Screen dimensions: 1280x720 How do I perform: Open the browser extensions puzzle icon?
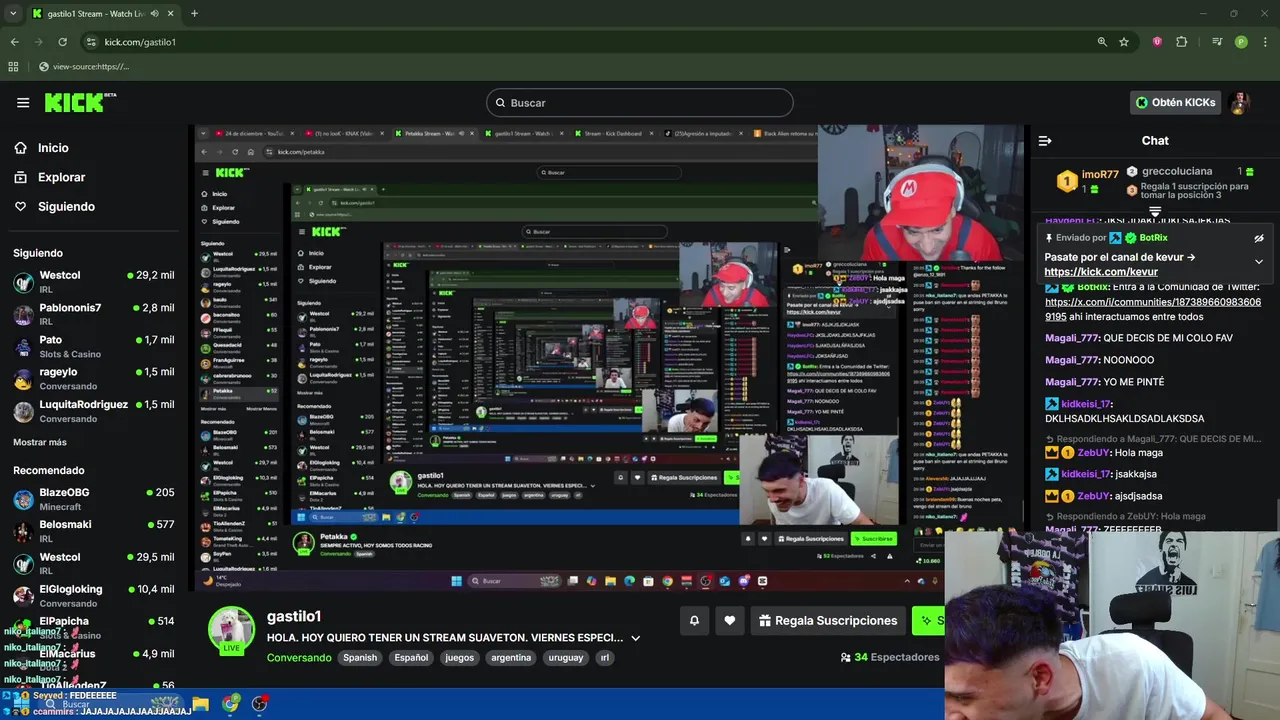[x=1182, y=42]
